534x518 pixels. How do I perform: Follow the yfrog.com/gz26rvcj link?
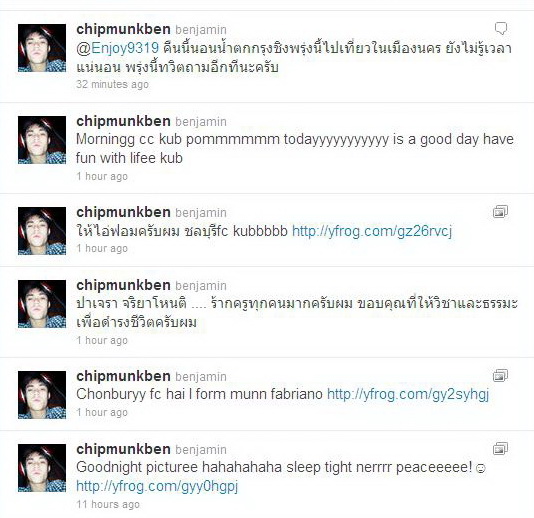372,231
